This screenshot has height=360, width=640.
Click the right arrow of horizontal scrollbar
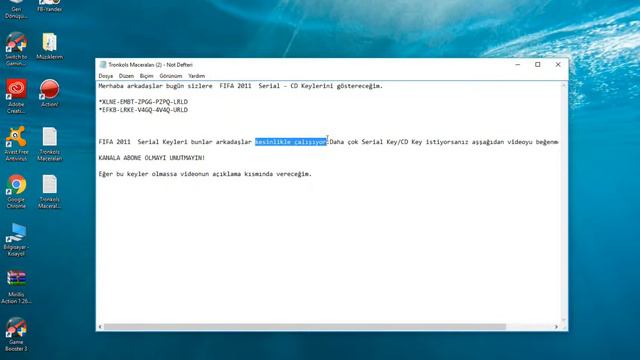[556, 327]
